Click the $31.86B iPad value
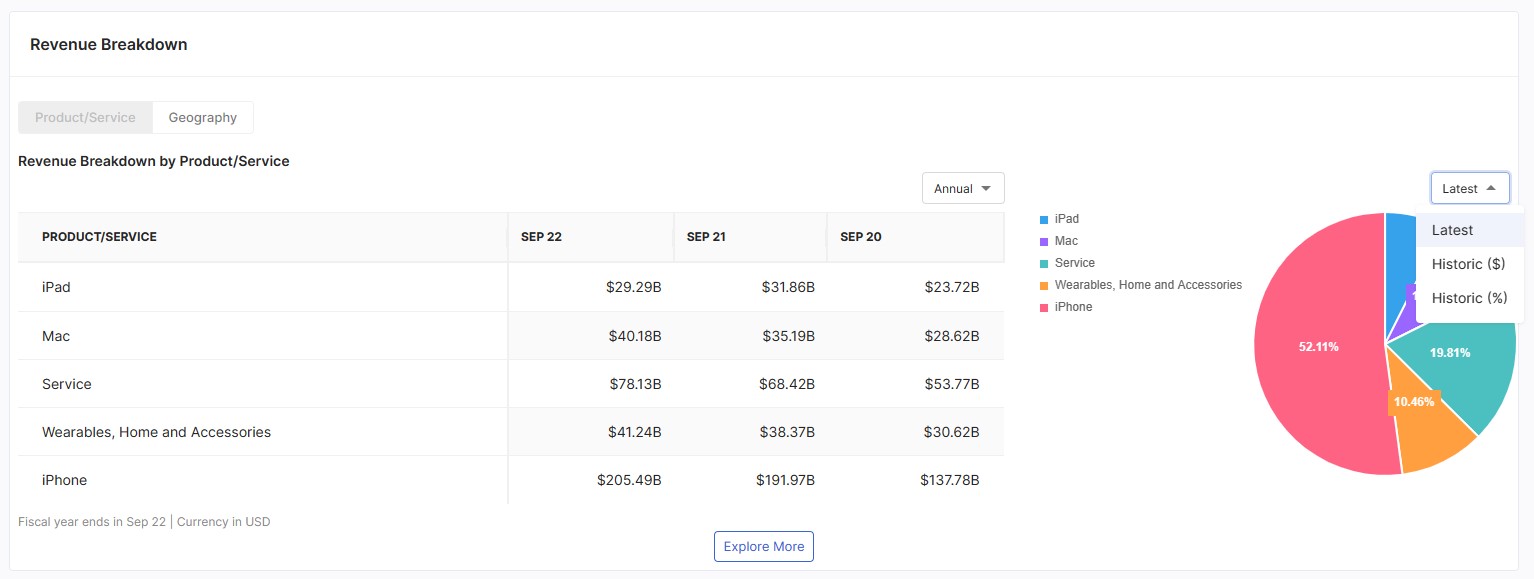The height and width of the screenshot is (579, 1534). tap(787, 287)
